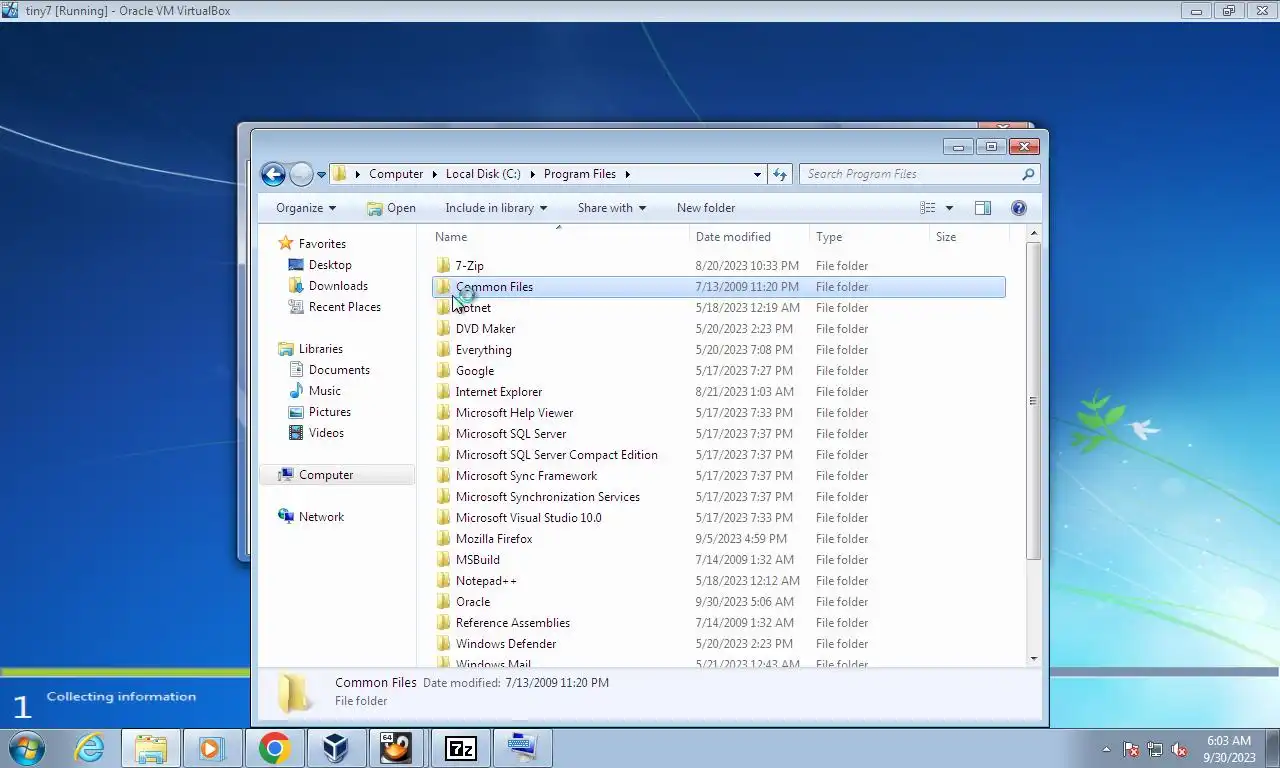Click the search magnifier icon
1280x768 pixels.
tap(1028, 174)
